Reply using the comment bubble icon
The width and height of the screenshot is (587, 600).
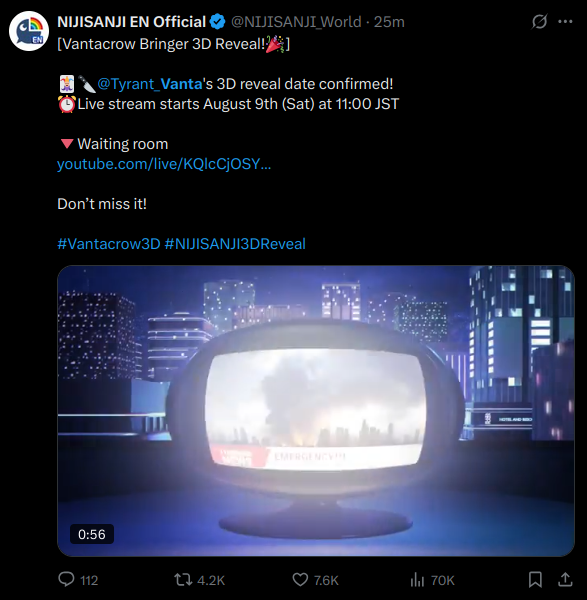66,579
